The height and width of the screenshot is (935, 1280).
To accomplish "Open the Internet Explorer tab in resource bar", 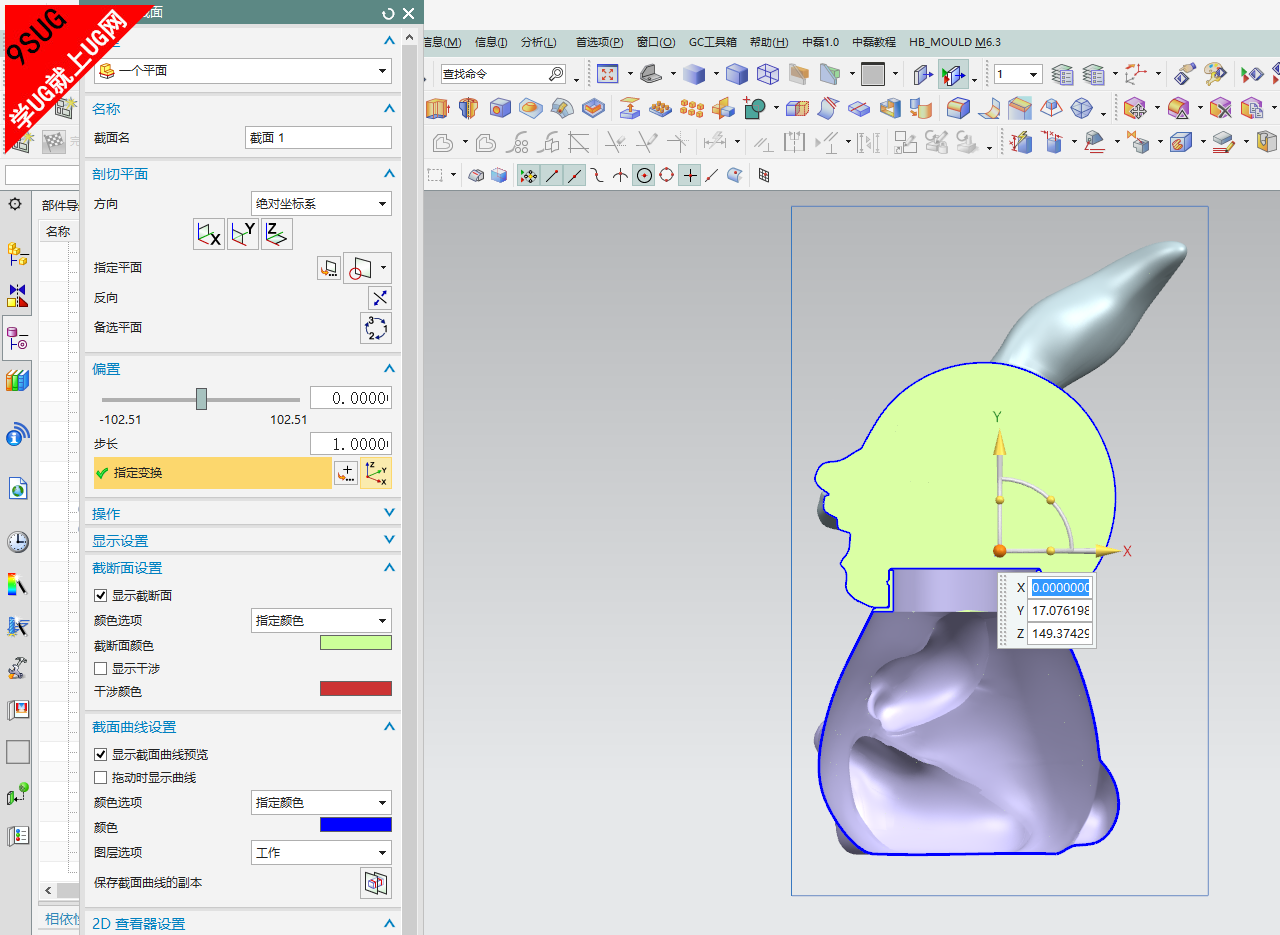I will coord(17,489).
